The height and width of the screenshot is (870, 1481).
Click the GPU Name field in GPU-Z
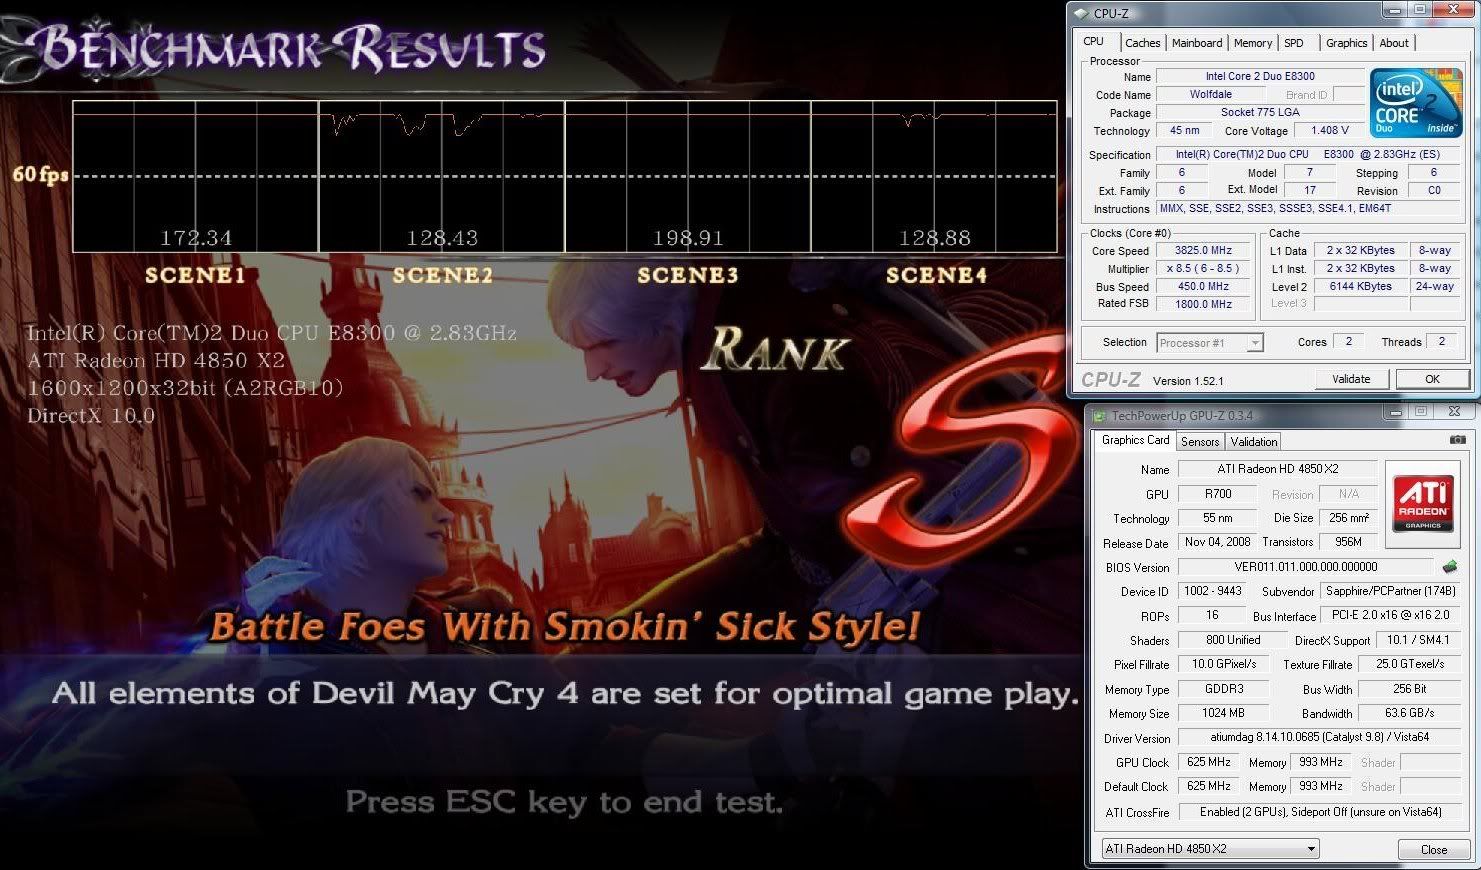(x=1278, y=469)
